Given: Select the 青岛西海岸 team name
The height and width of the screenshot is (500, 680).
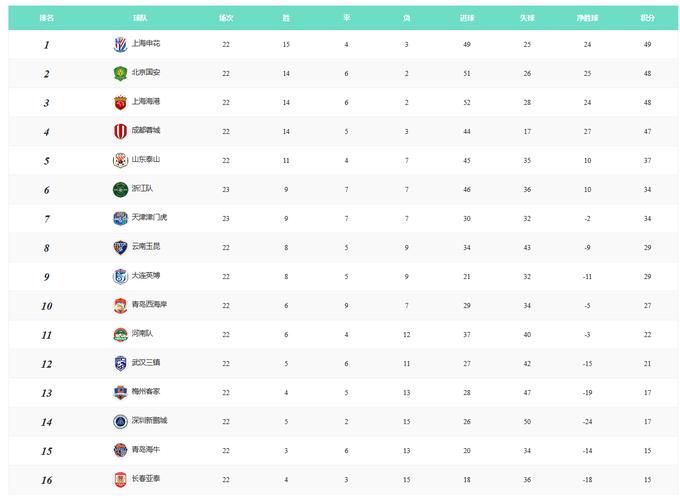Looking at the screenshot, I should pyautogui.click(x=149, y=305).
